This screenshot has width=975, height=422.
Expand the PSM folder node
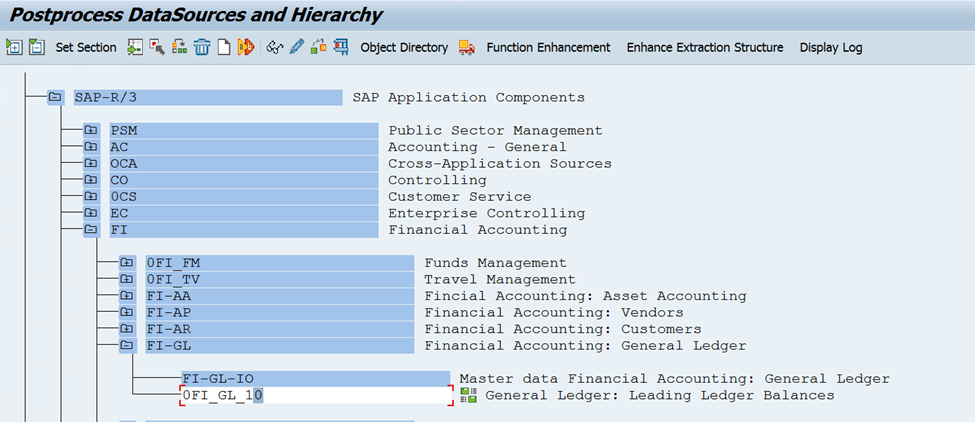[x=91, y=131]
